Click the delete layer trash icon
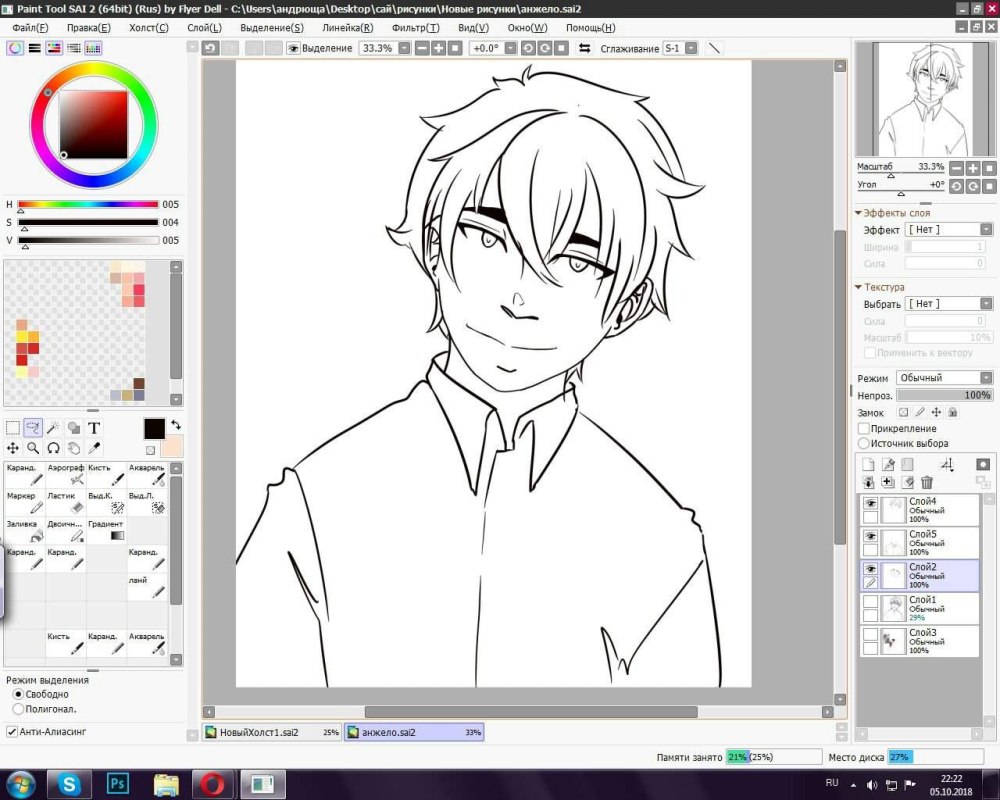 pos(927,482)
